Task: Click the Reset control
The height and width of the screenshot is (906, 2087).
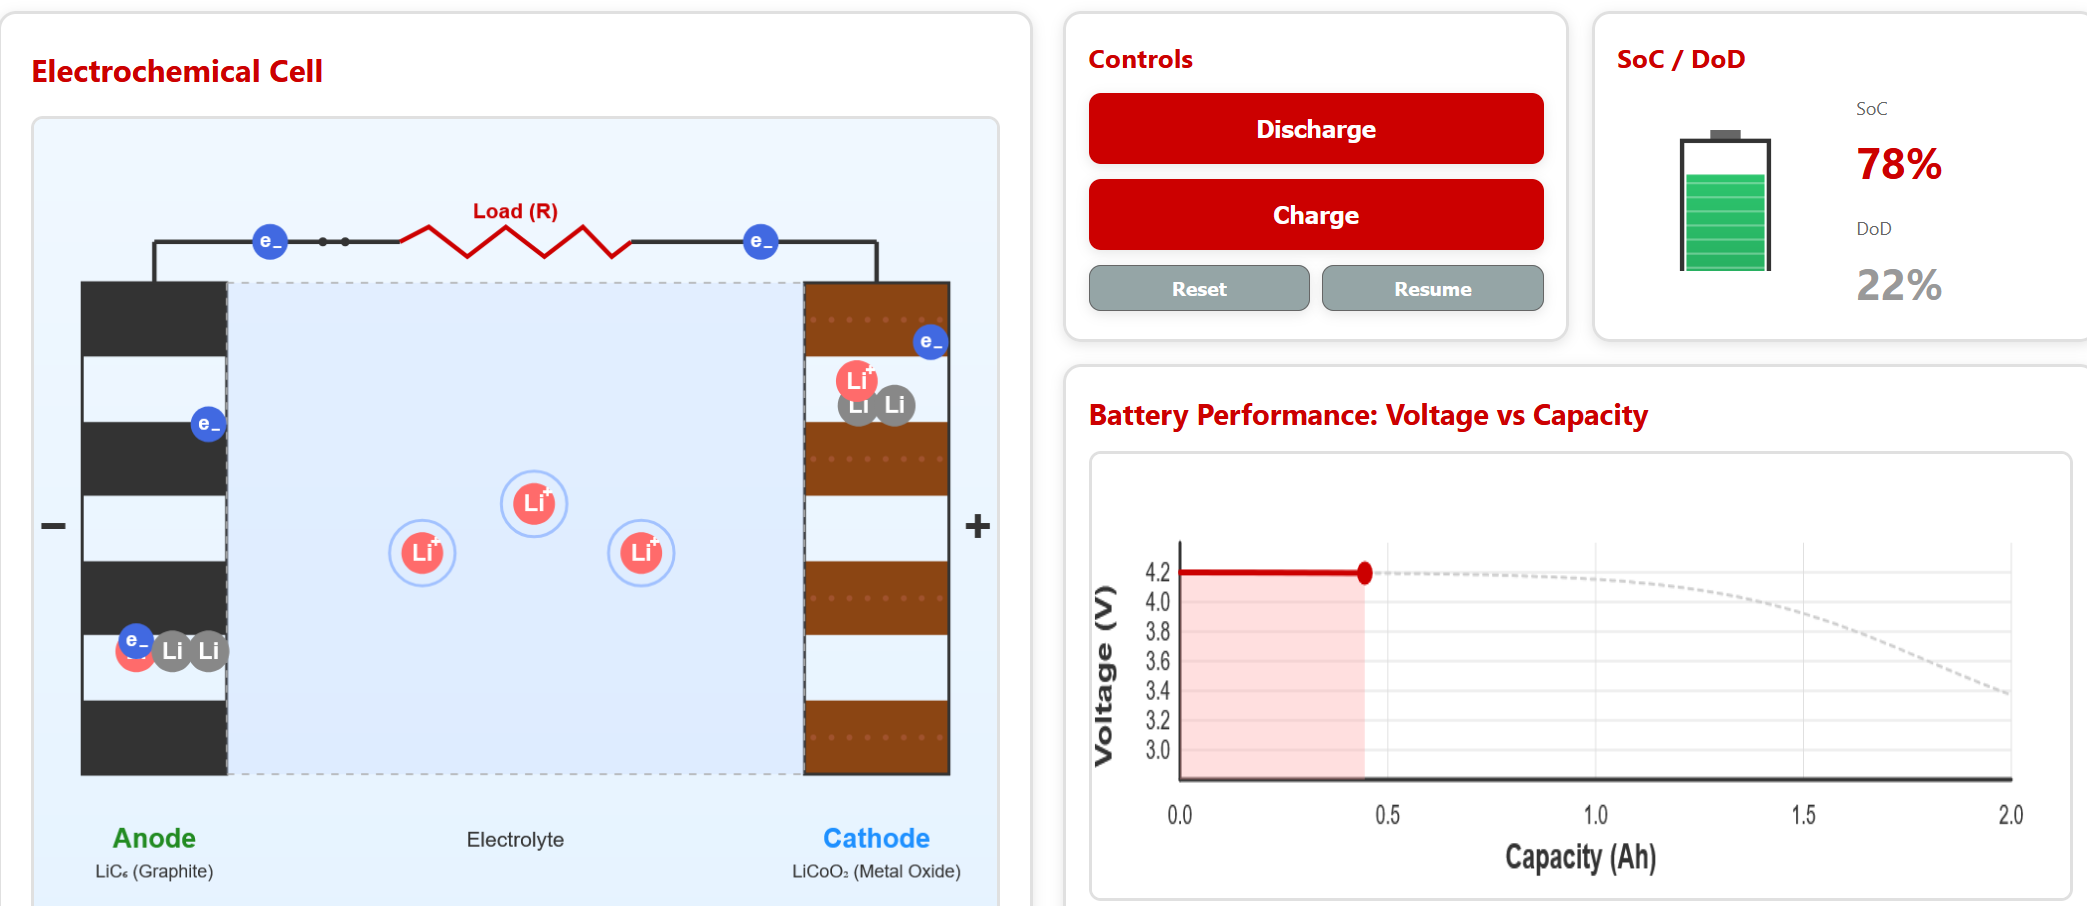Action: (x=1198, y=288)
